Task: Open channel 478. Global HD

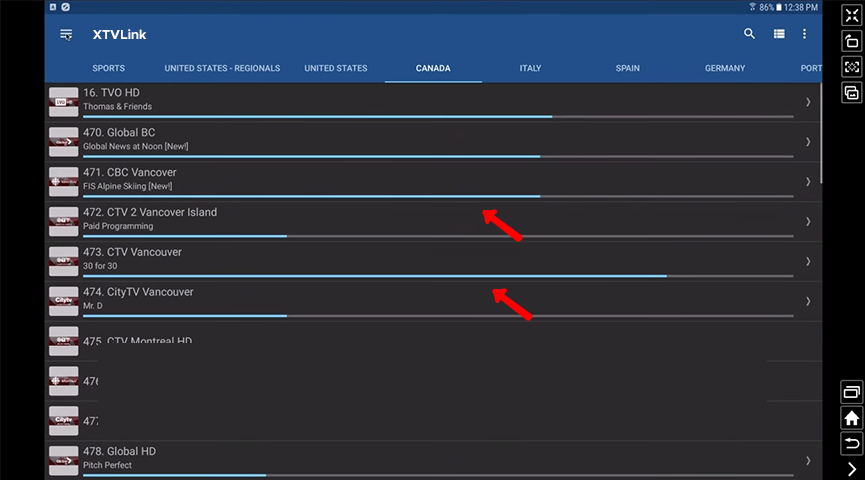Action: point(120,451)
